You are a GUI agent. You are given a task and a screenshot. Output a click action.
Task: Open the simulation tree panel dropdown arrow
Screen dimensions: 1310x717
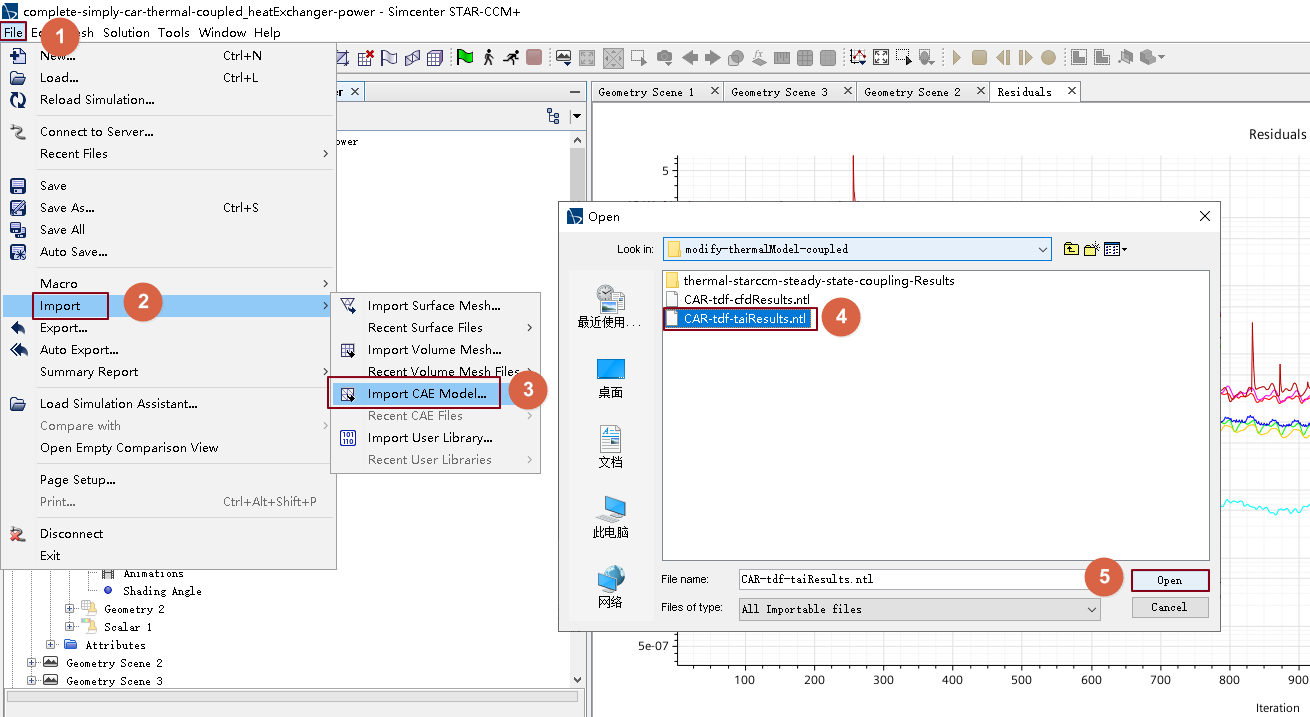tap(576, 117)
